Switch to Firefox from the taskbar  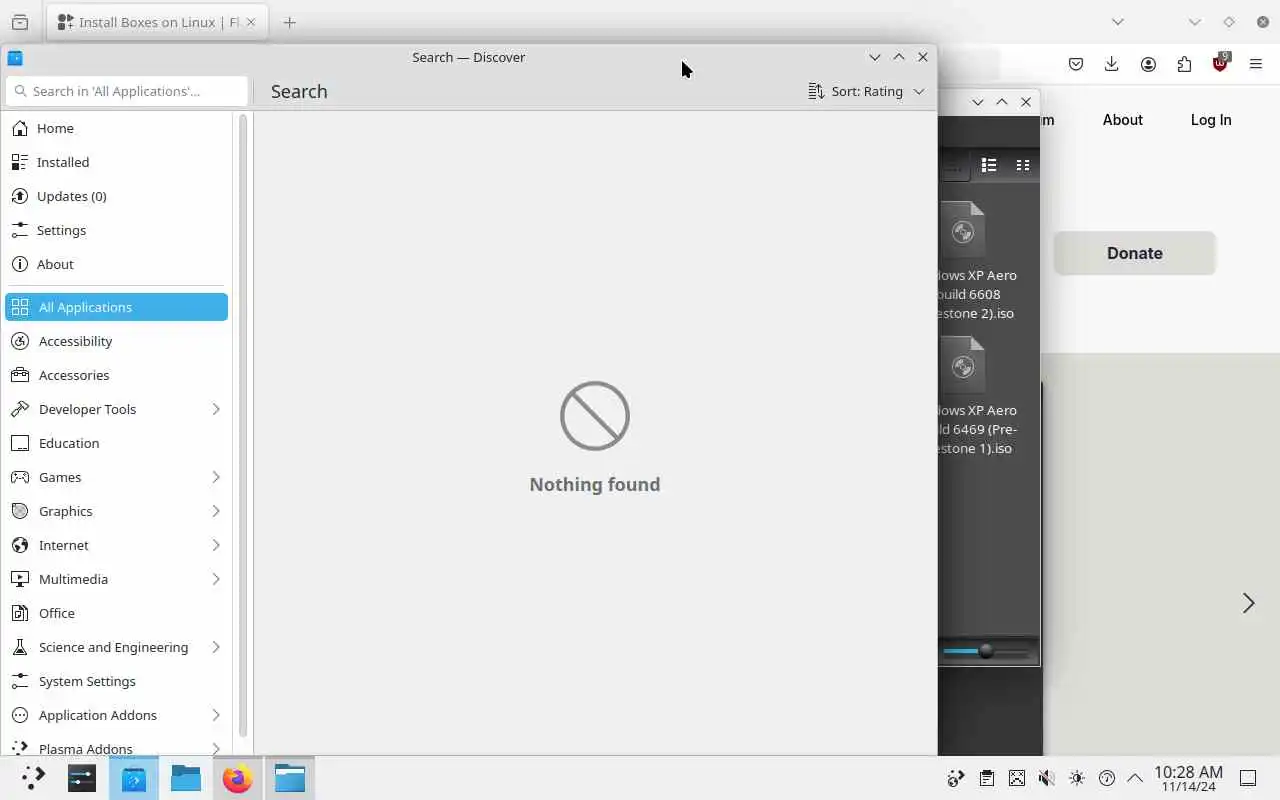pyautogui.click(x=238, y=778)
